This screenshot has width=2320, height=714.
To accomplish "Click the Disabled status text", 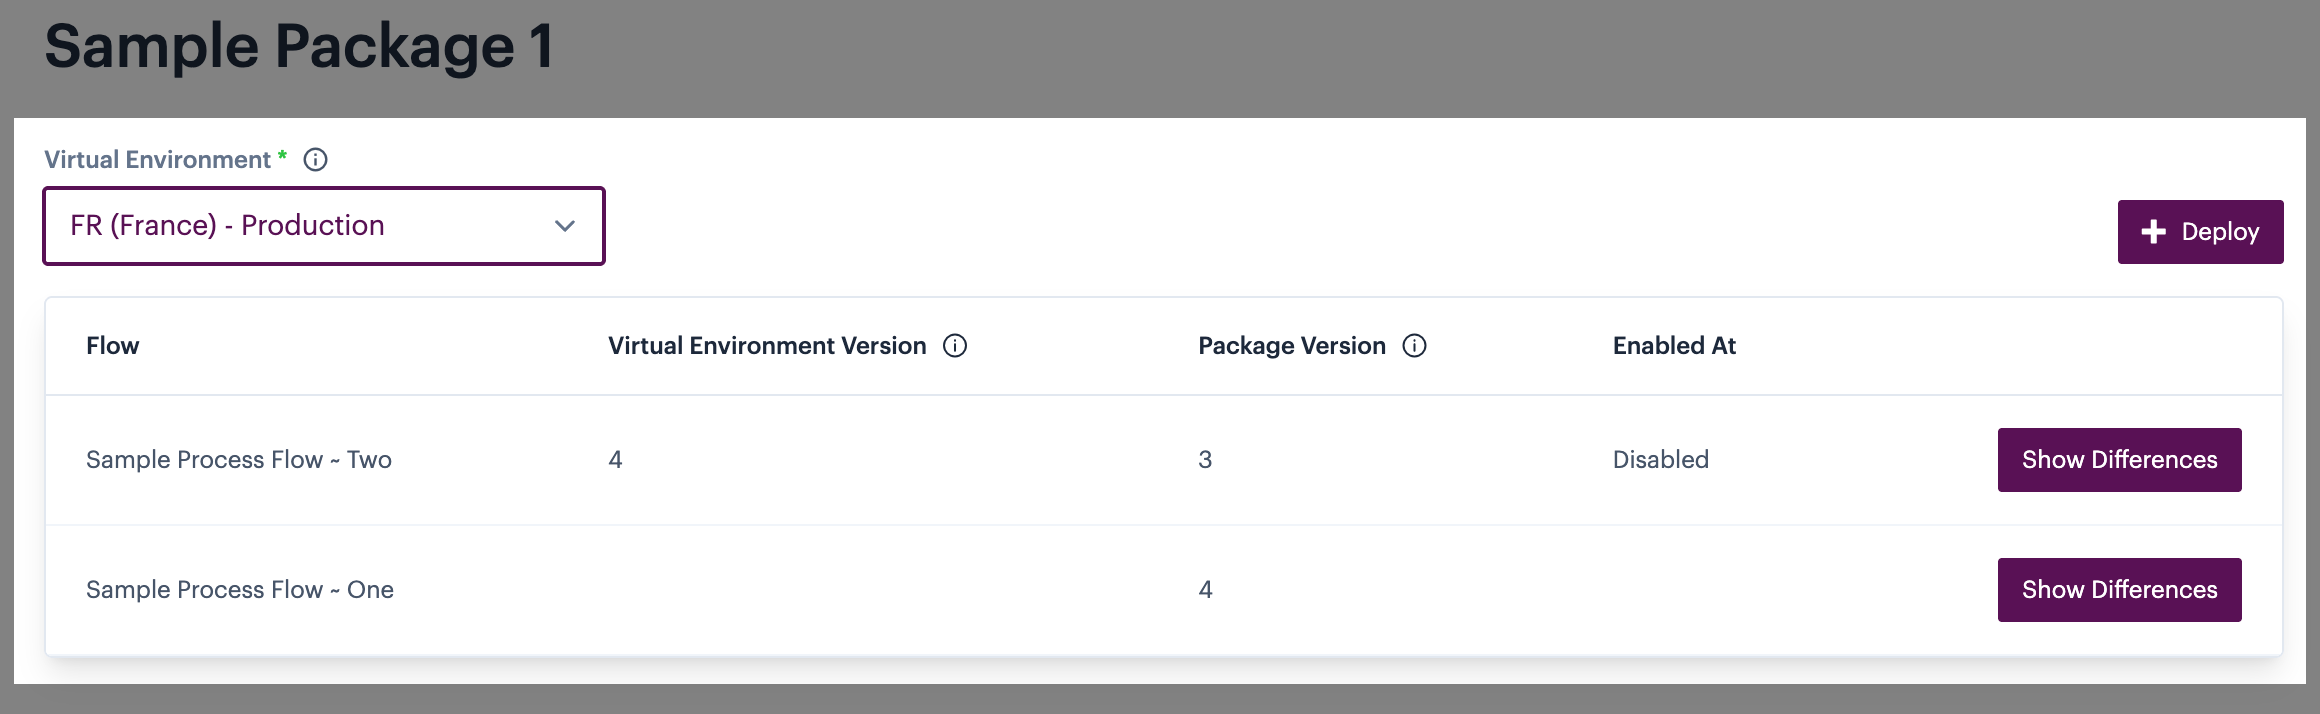I will [x=1660, y=460].
